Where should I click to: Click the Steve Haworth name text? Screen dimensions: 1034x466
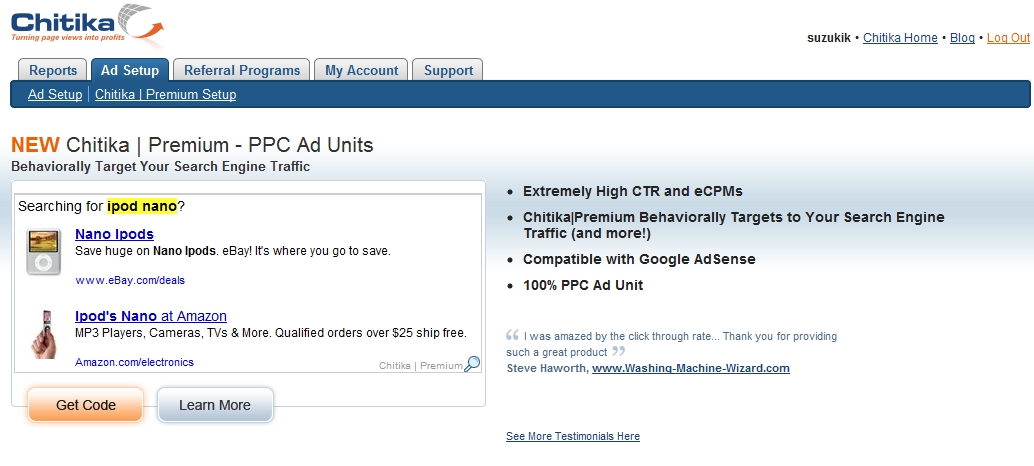click(546, 368)
